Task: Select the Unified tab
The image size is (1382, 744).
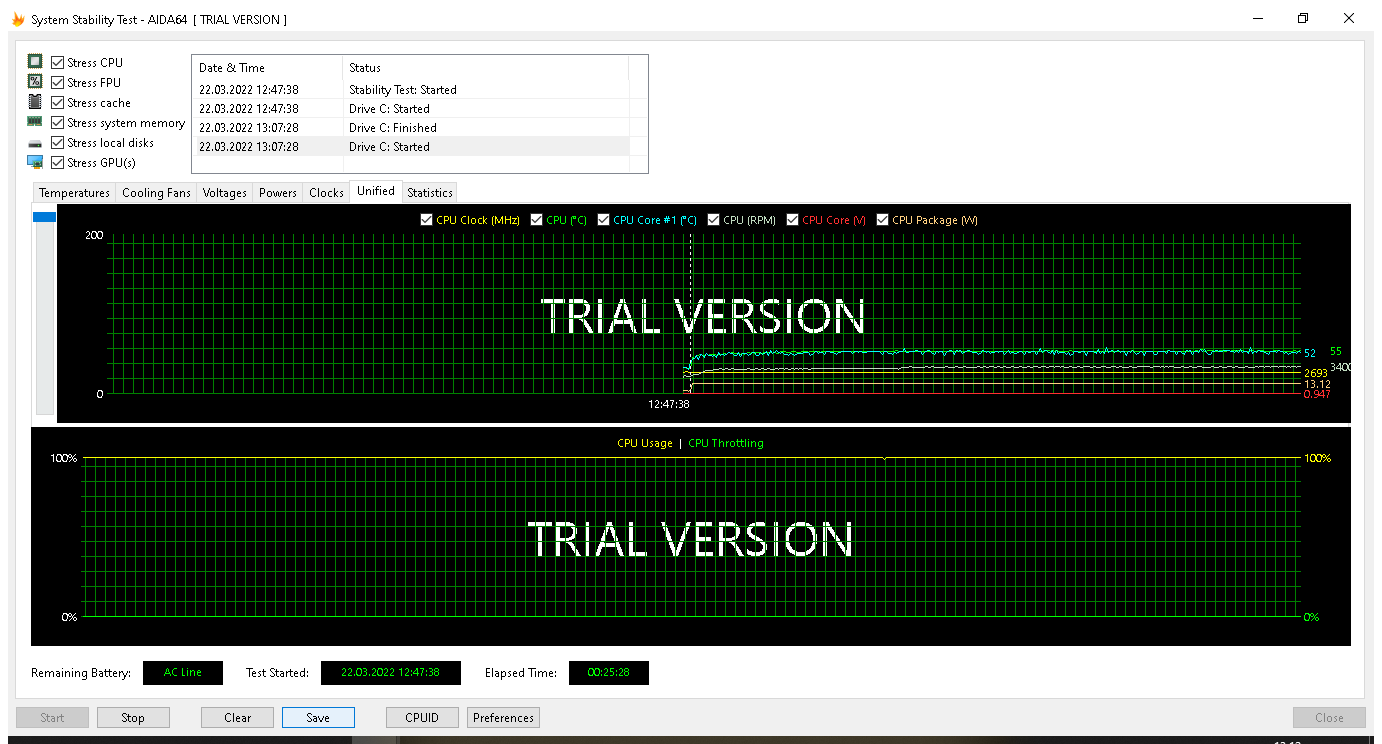Action: click(376, 191)
